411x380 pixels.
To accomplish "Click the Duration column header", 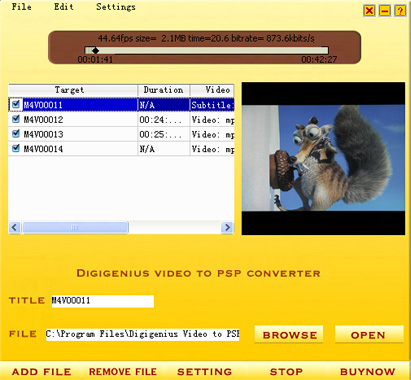I will [x=163, y=90].
